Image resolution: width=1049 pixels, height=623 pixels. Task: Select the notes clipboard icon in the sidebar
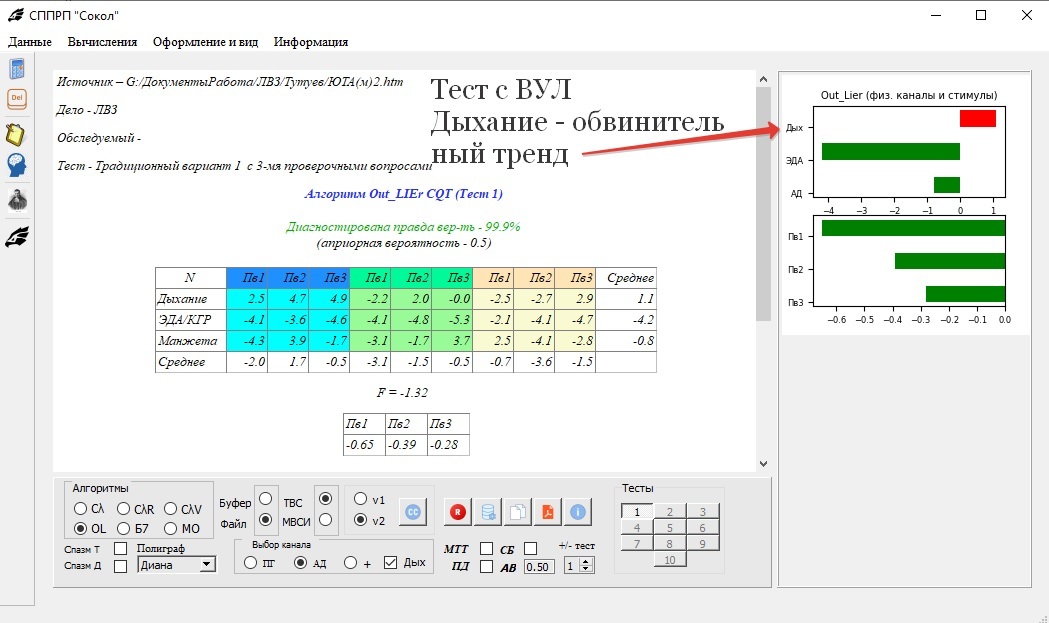(16, 131)
